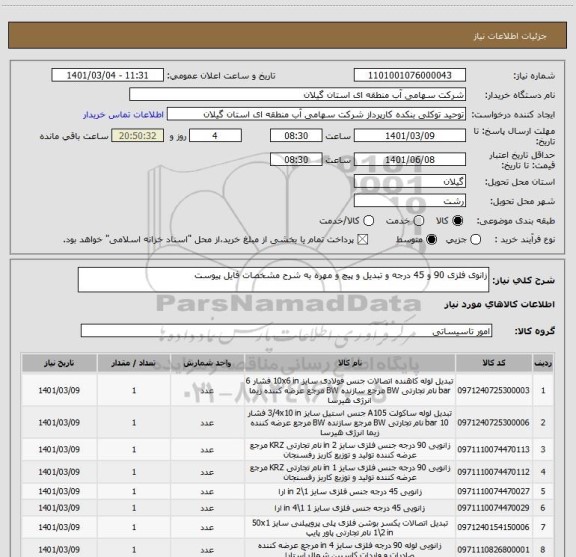Choose the جزیی purchase process option
The image size is (576, 557).
click(x=475, y=240)
